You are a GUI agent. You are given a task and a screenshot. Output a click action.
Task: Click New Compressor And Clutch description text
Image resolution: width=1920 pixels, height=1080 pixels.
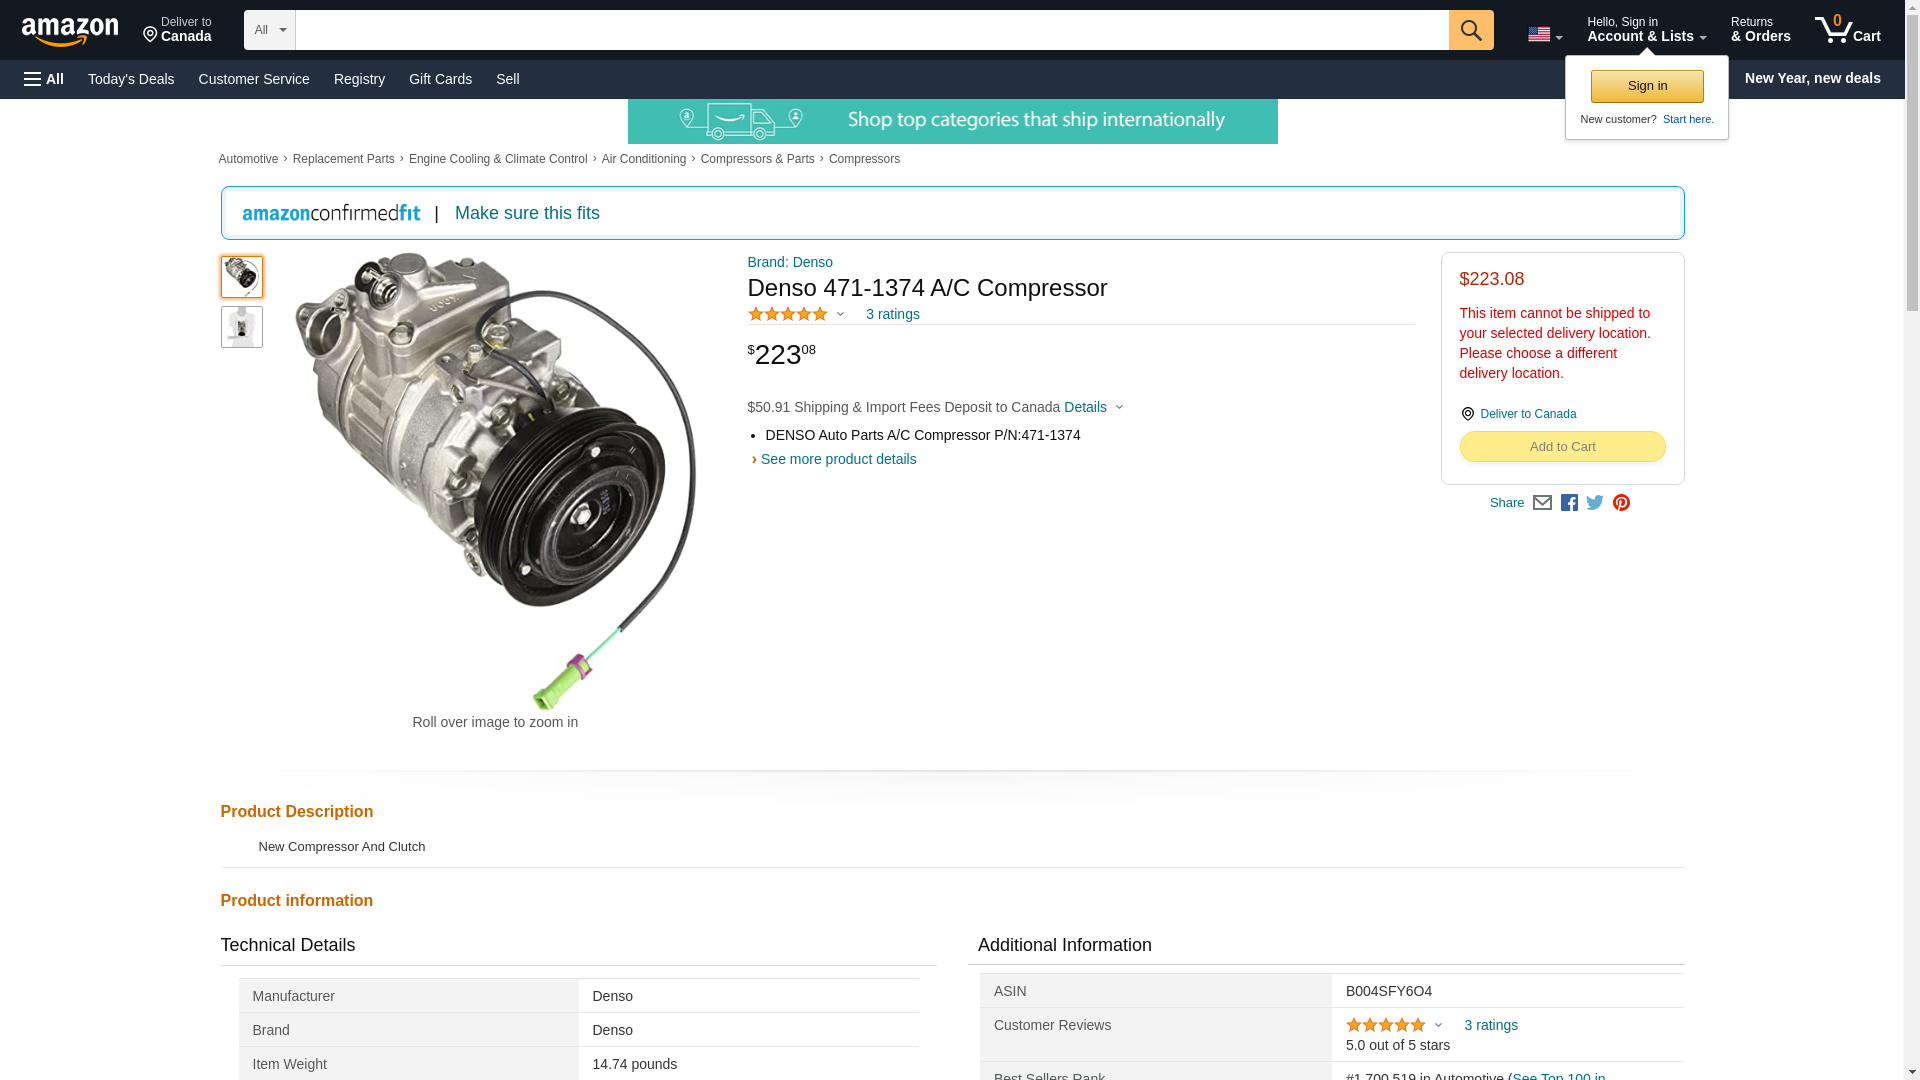click(341, 847)
